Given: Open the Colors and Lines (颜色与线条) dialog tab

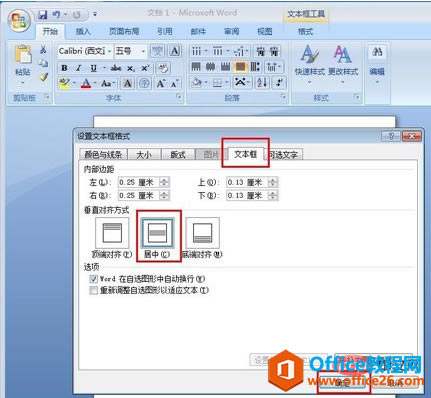Looking at the screenshot, I should tap(103, 155).
